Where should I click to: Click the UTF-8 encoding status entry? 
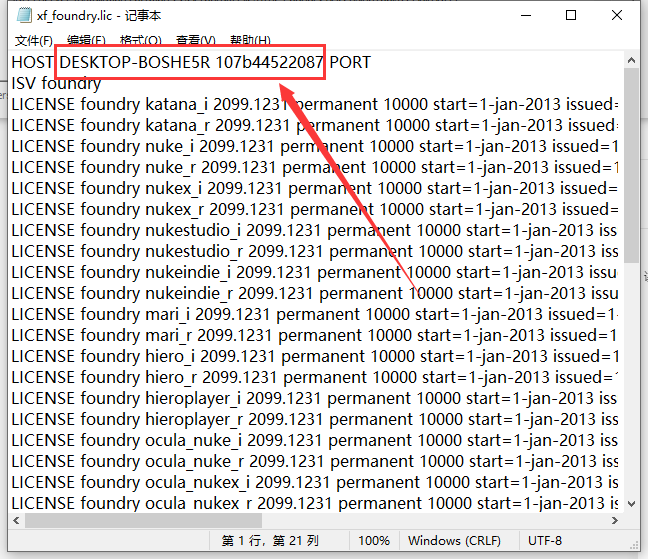click(x=545, y=541)
